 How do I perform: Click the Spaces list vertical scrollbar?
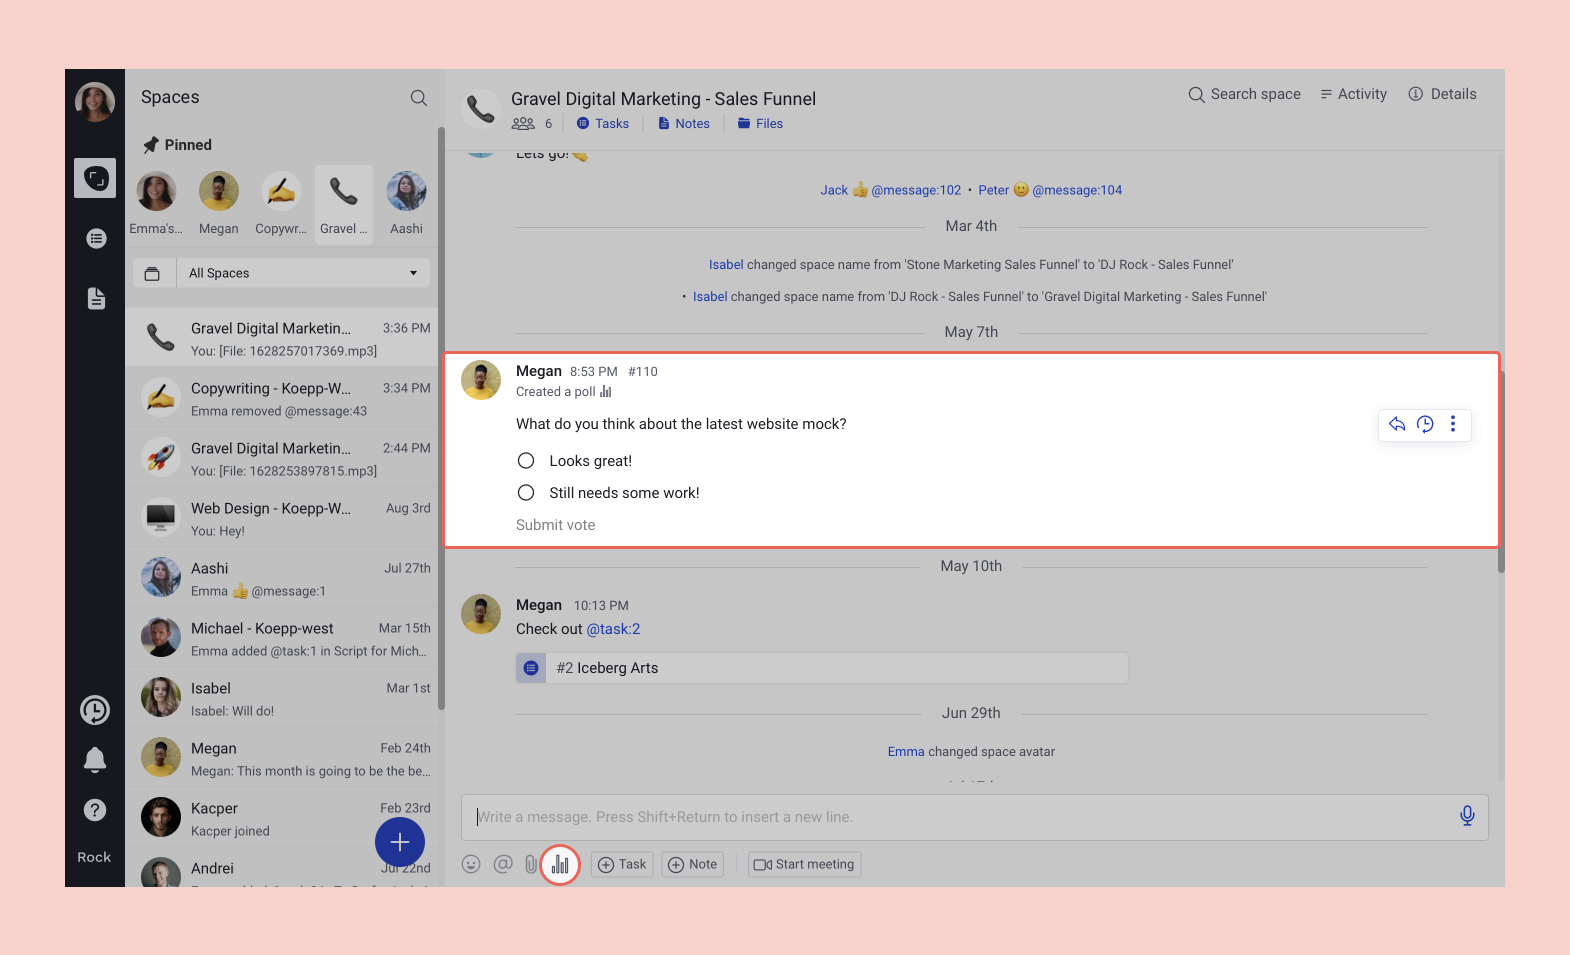(x=441, y=420)
